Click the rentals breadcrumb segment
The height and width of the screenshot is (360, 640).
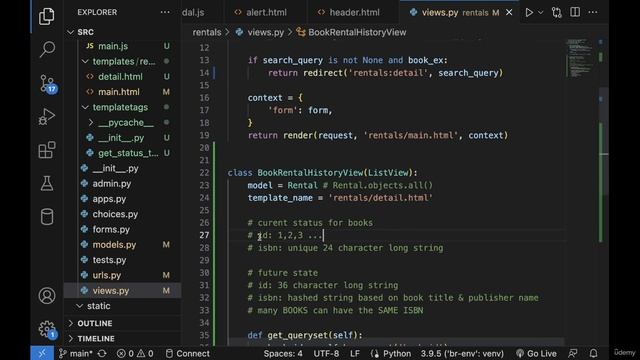tap(207, 32)
